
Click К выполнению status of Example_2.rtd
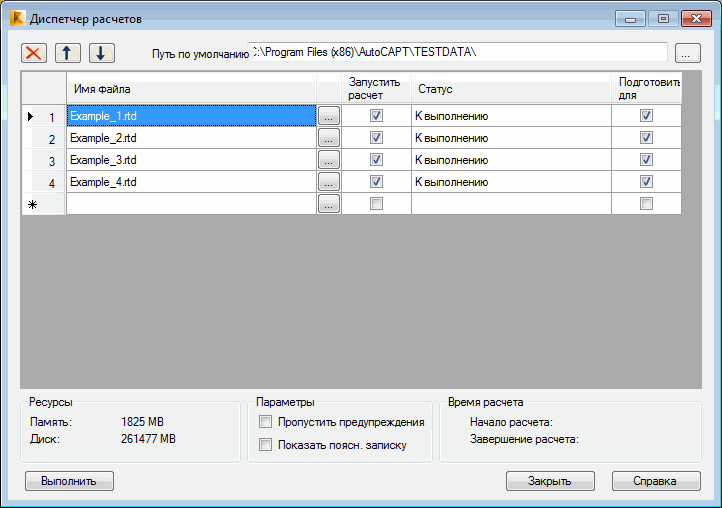pyautogui.click(x=511, y=138)
